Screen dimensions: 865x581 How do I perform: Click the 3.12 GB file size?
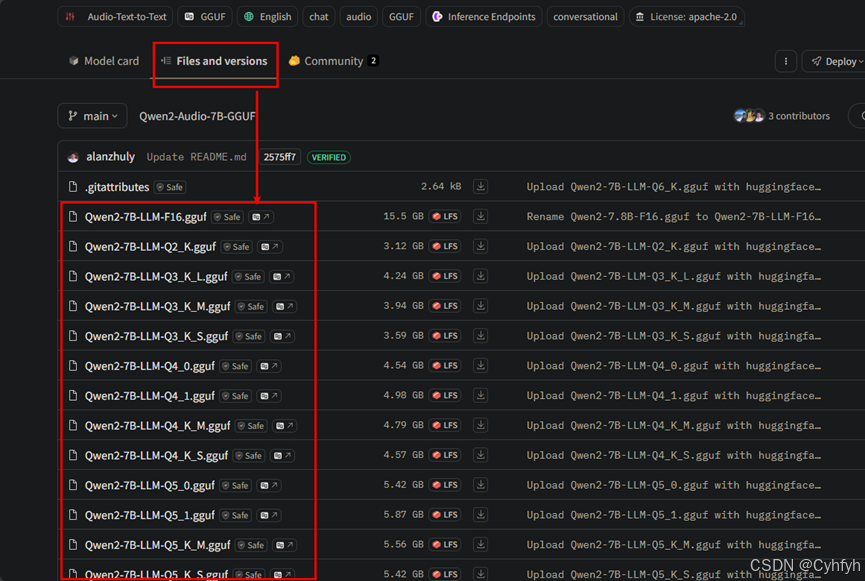(x=403, y=246)
